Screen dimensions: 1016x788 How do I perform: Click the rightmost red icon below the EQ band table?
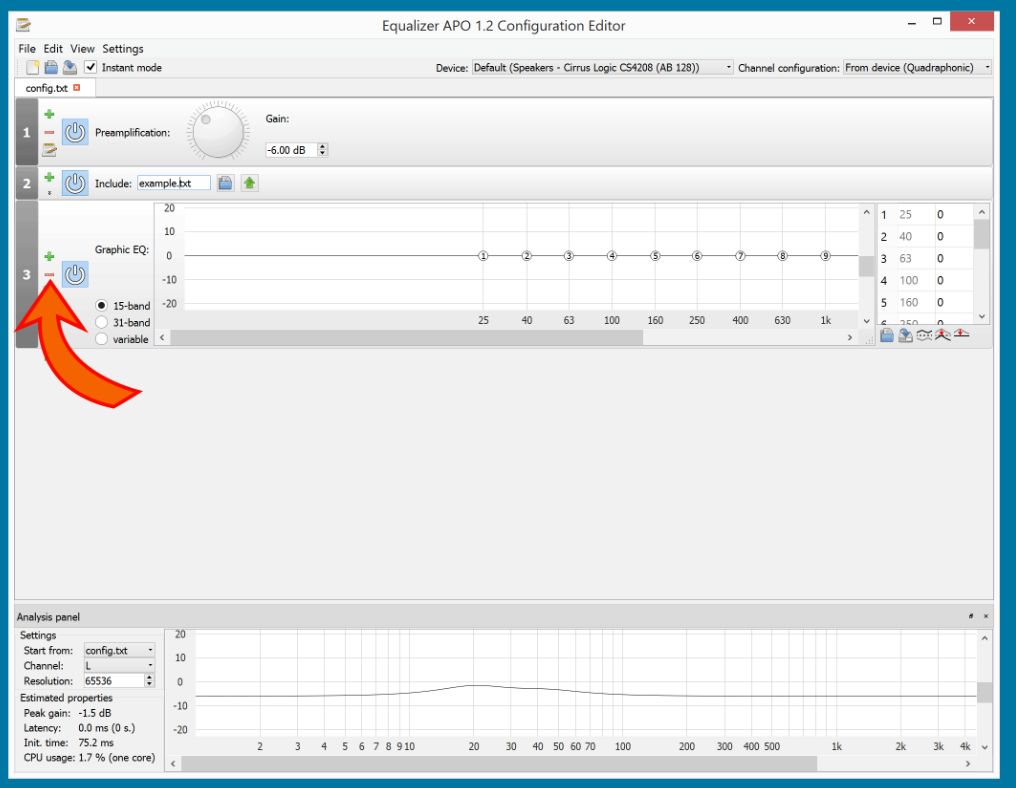click(x=961, y=335)
